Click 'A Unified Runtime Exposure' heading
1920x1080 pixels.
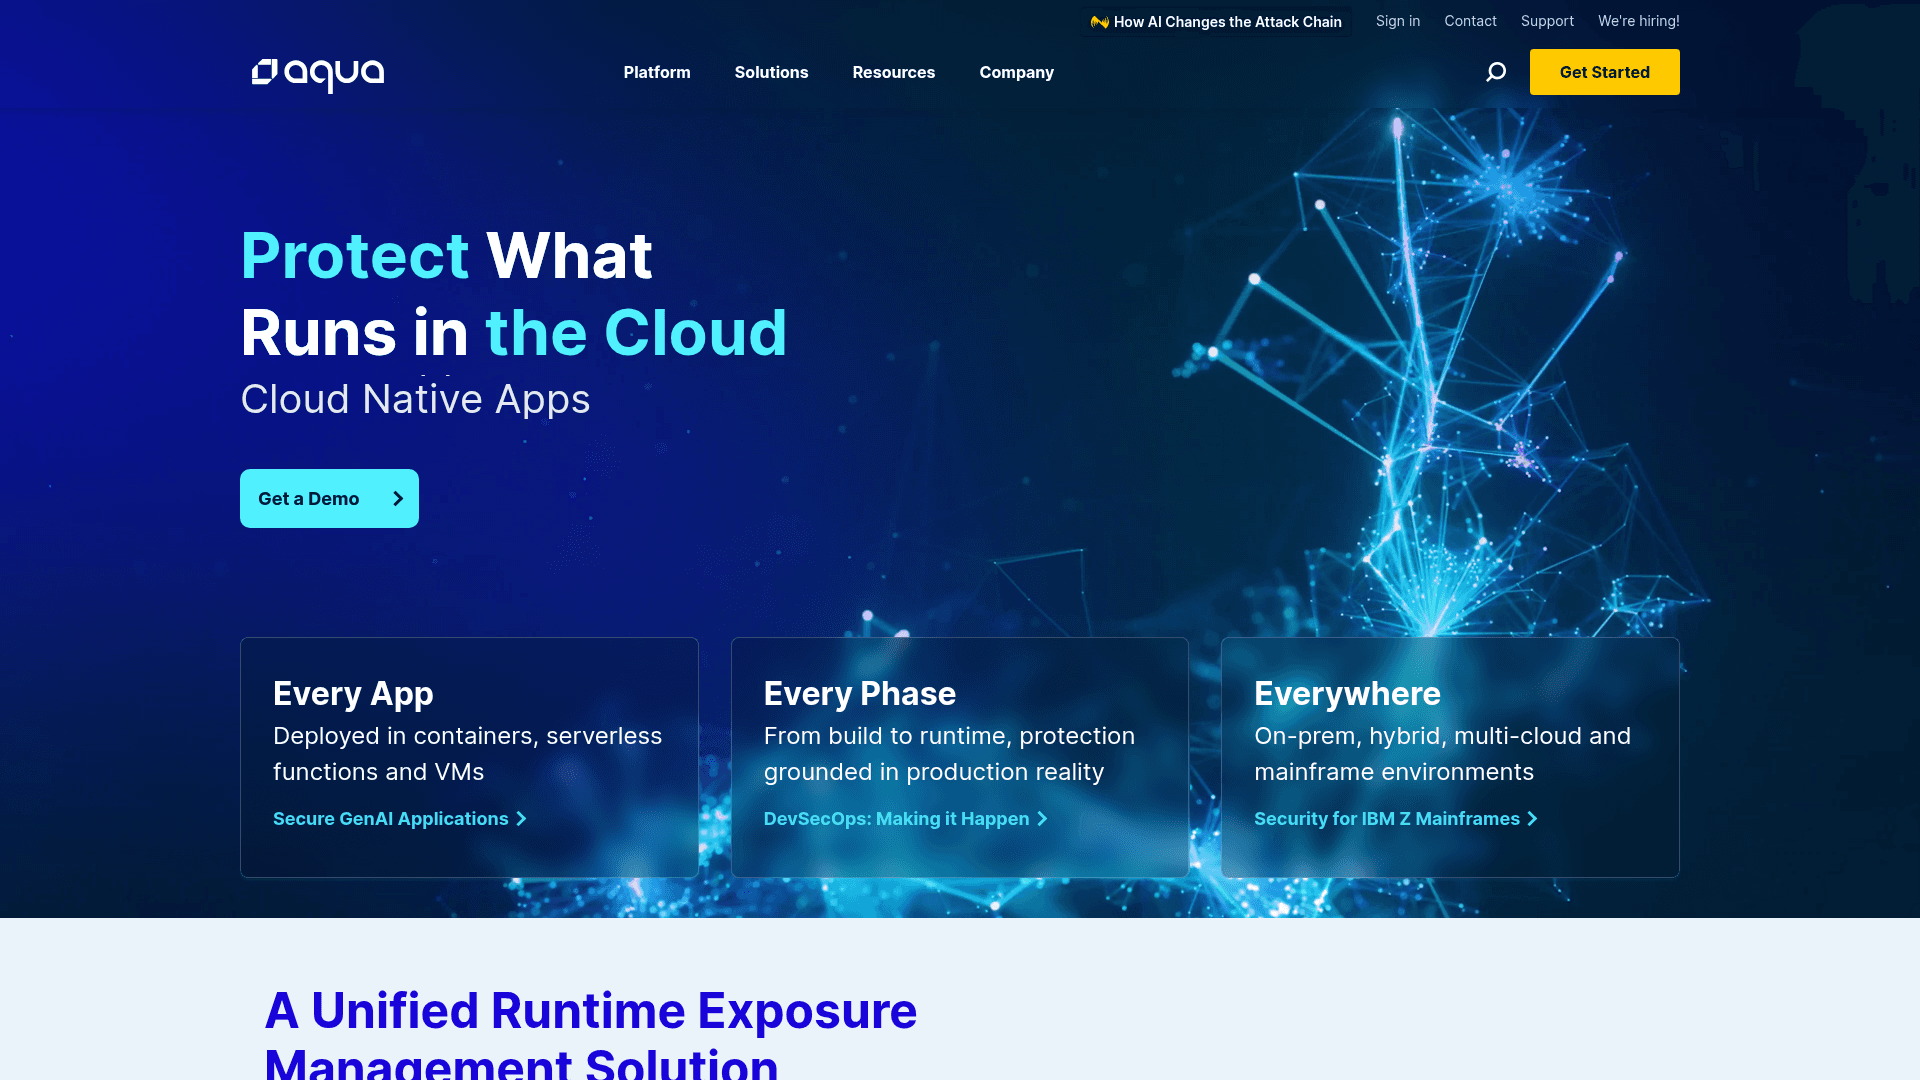point(591,1010)
